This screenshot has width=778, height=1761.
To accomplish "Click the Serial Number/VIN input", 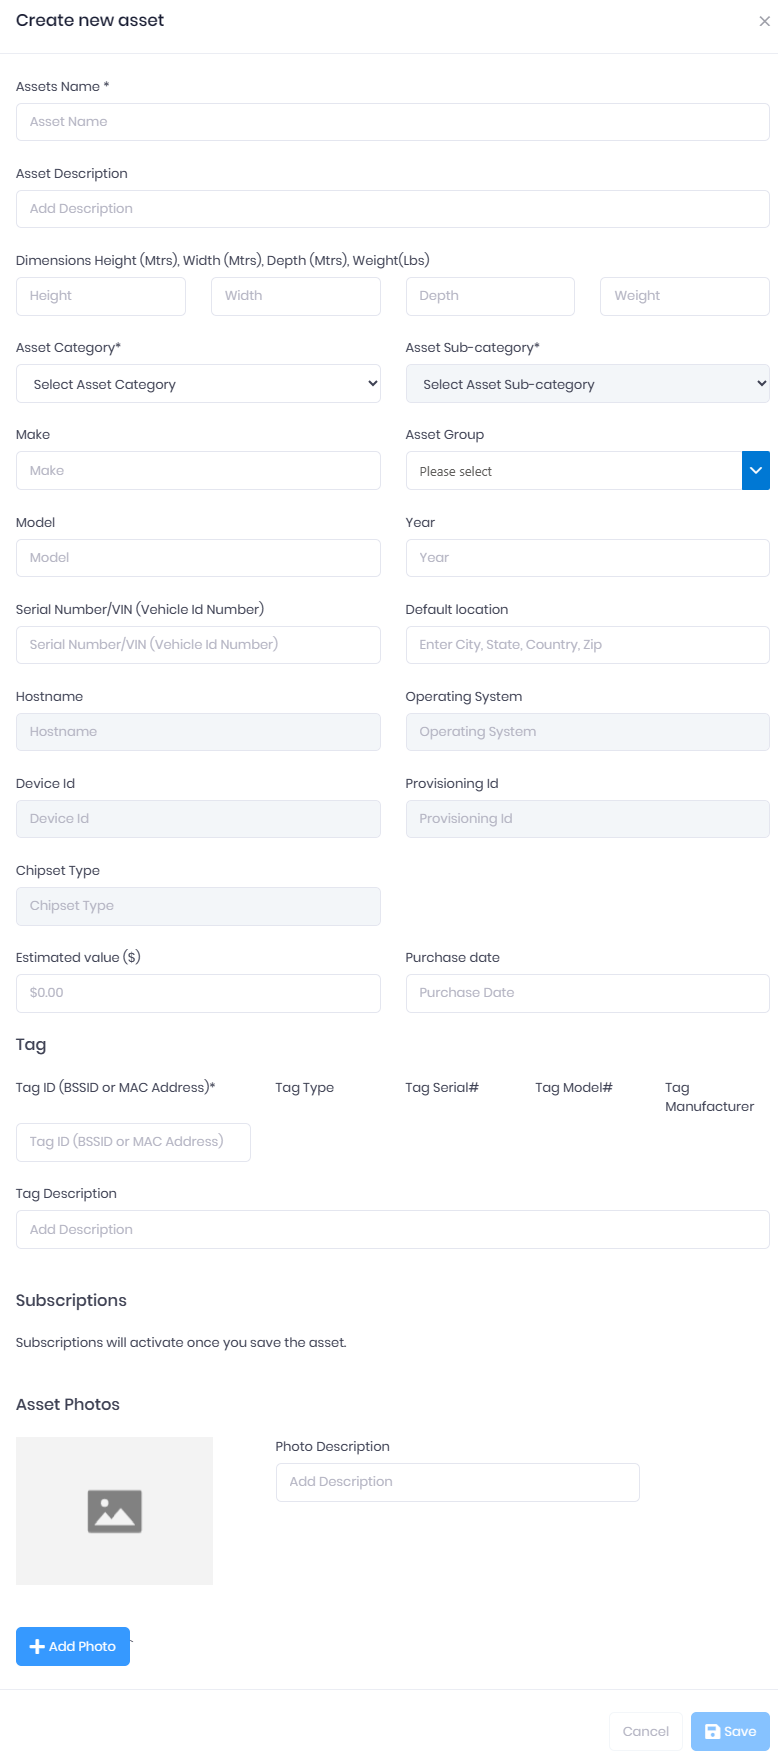I will click(x=198, y=644).
